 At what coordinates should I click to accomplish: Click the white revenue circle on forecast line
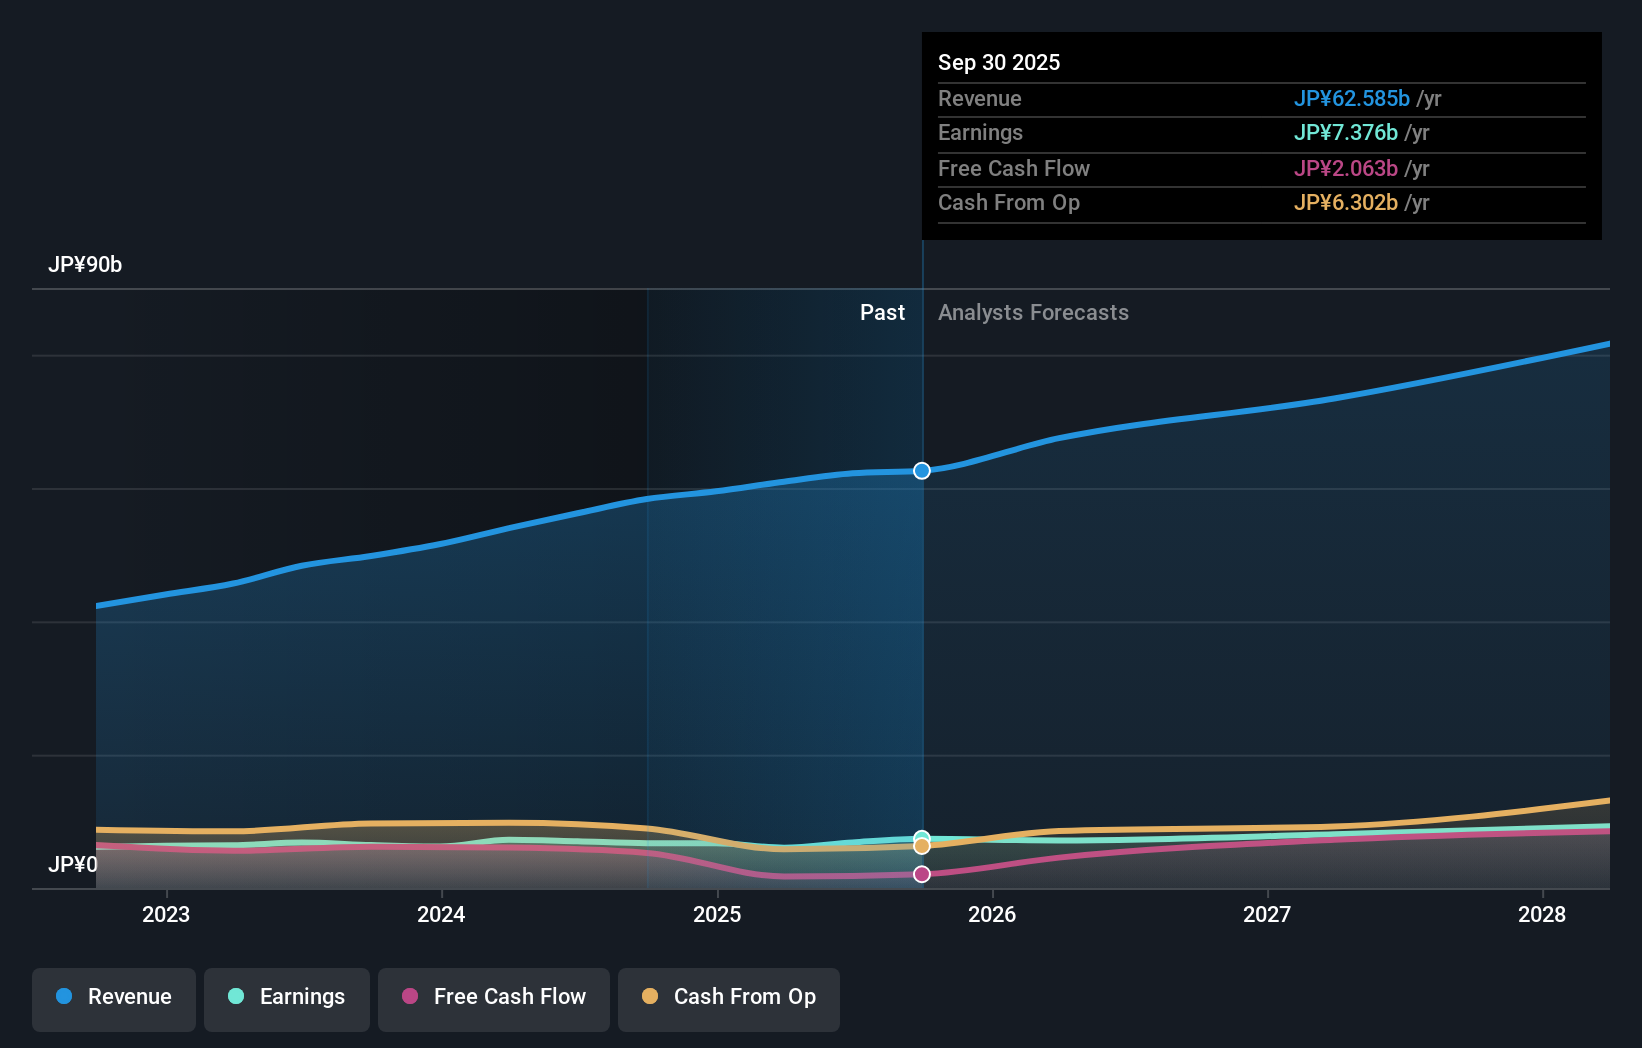click(x=921, y=470)
